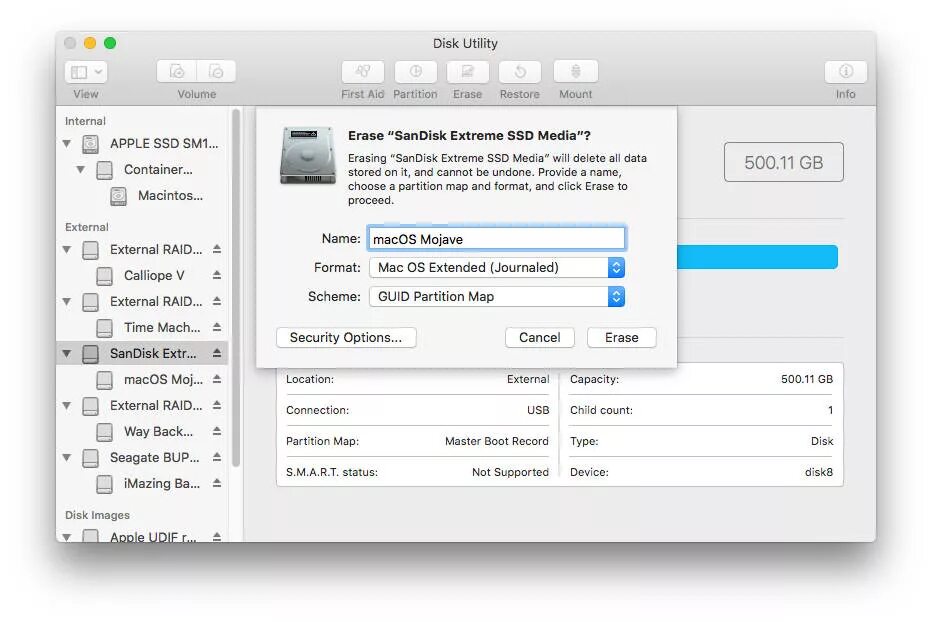Click the Security Options... button
Screen dimensions: 932x622
346,337
